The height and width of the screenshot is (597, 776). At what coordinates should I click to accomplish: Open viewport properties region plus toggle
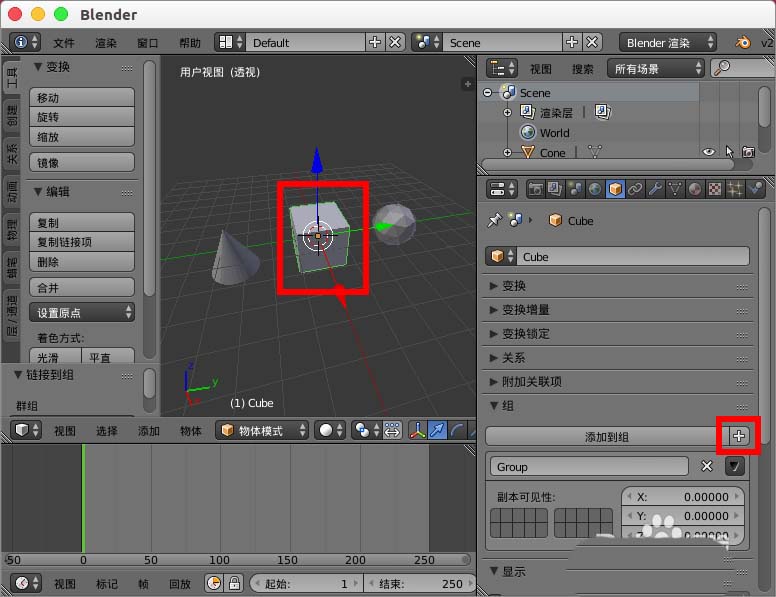(x=467, y=84)
